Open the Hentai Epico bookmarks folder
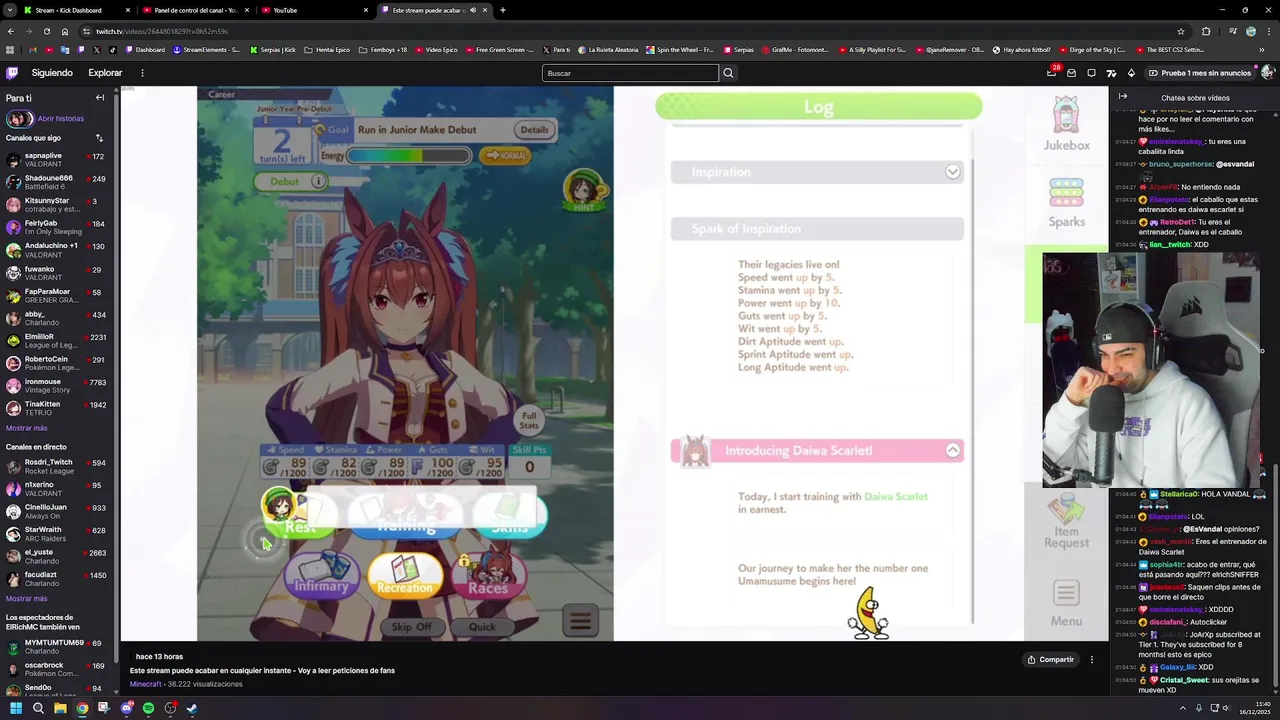The image size is (1280, 720). pyautogui.click(x=327, y=49)
